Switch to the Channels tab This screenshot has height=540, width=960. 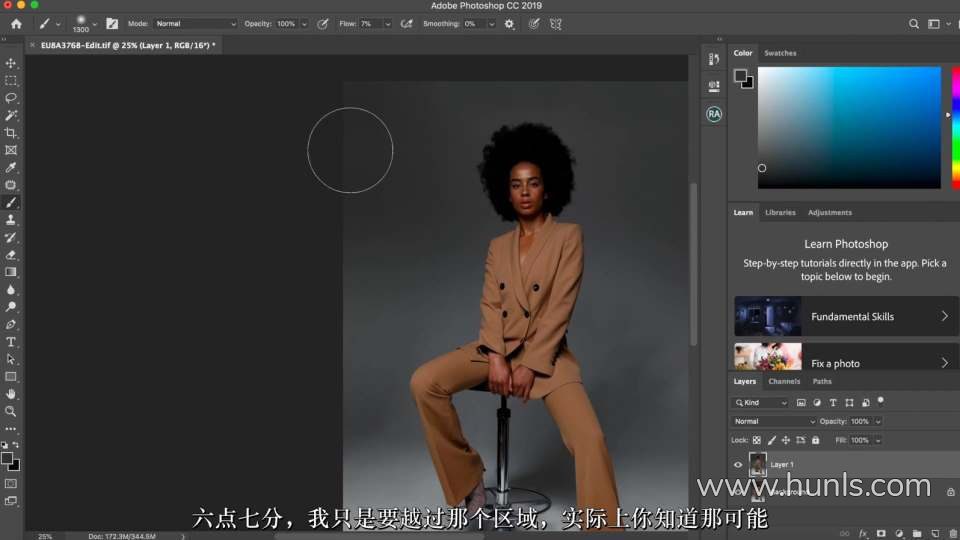784,381
